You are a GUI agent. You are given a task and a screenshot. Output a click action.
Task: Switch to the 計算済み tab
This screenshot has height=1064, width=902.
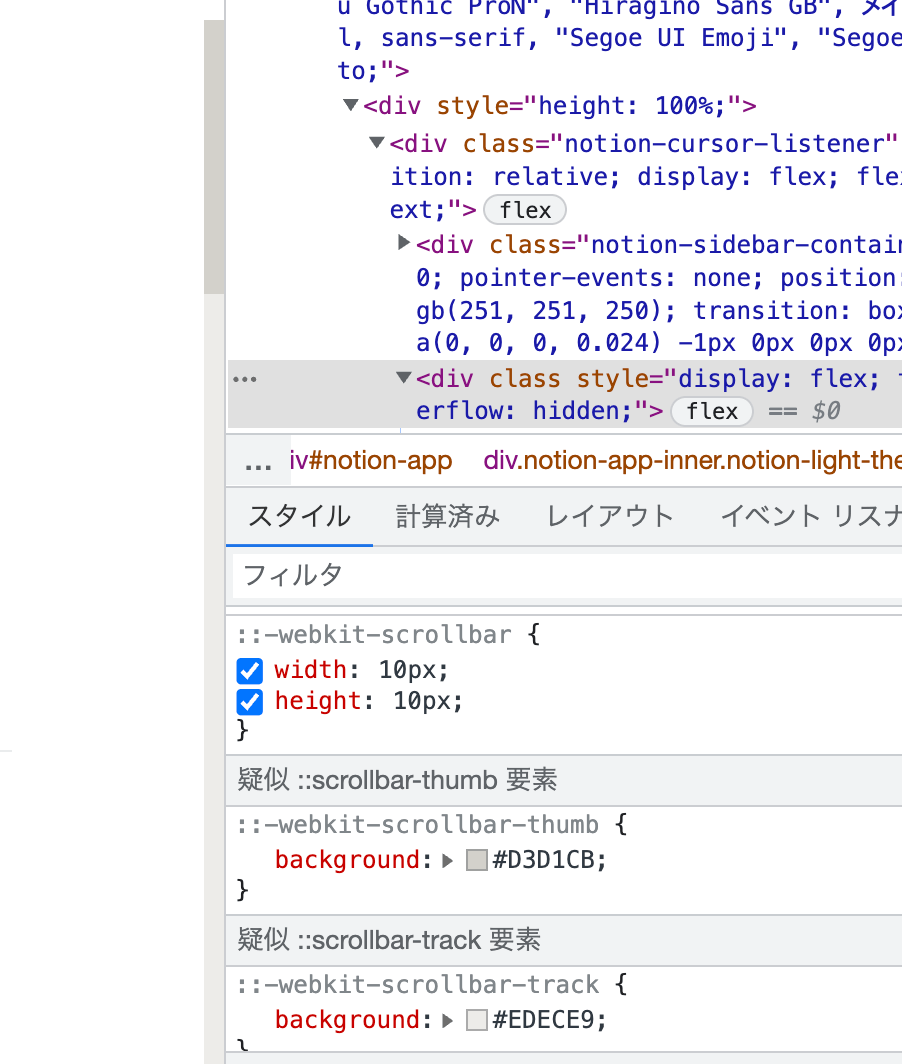[447, 516]
